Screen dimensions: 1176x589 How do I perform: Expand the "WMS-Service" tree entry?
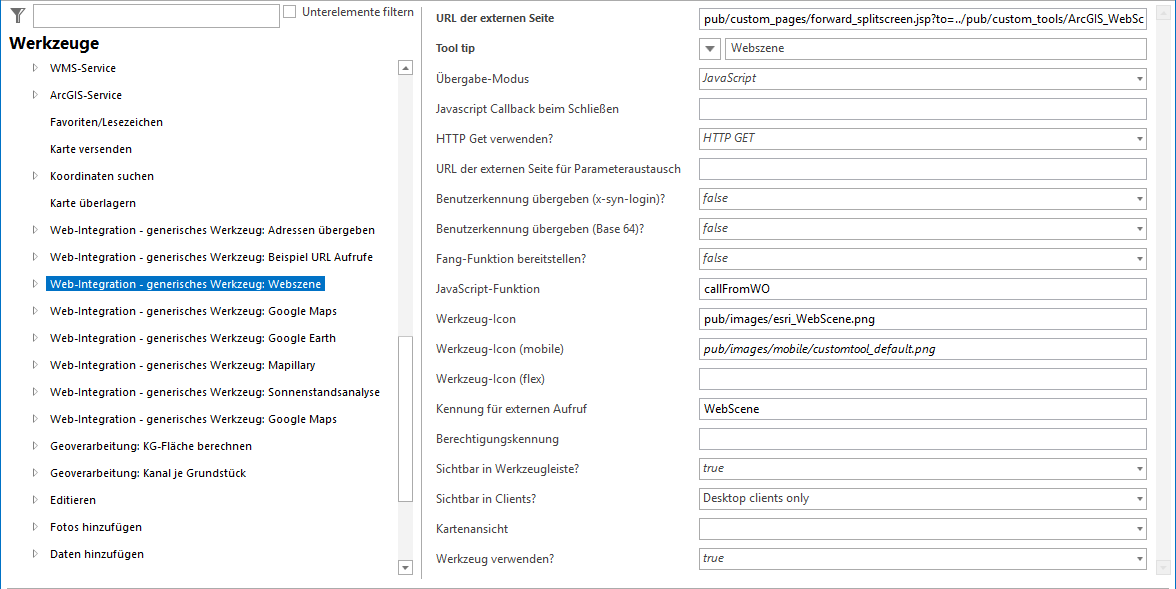(x=35, y=68)
